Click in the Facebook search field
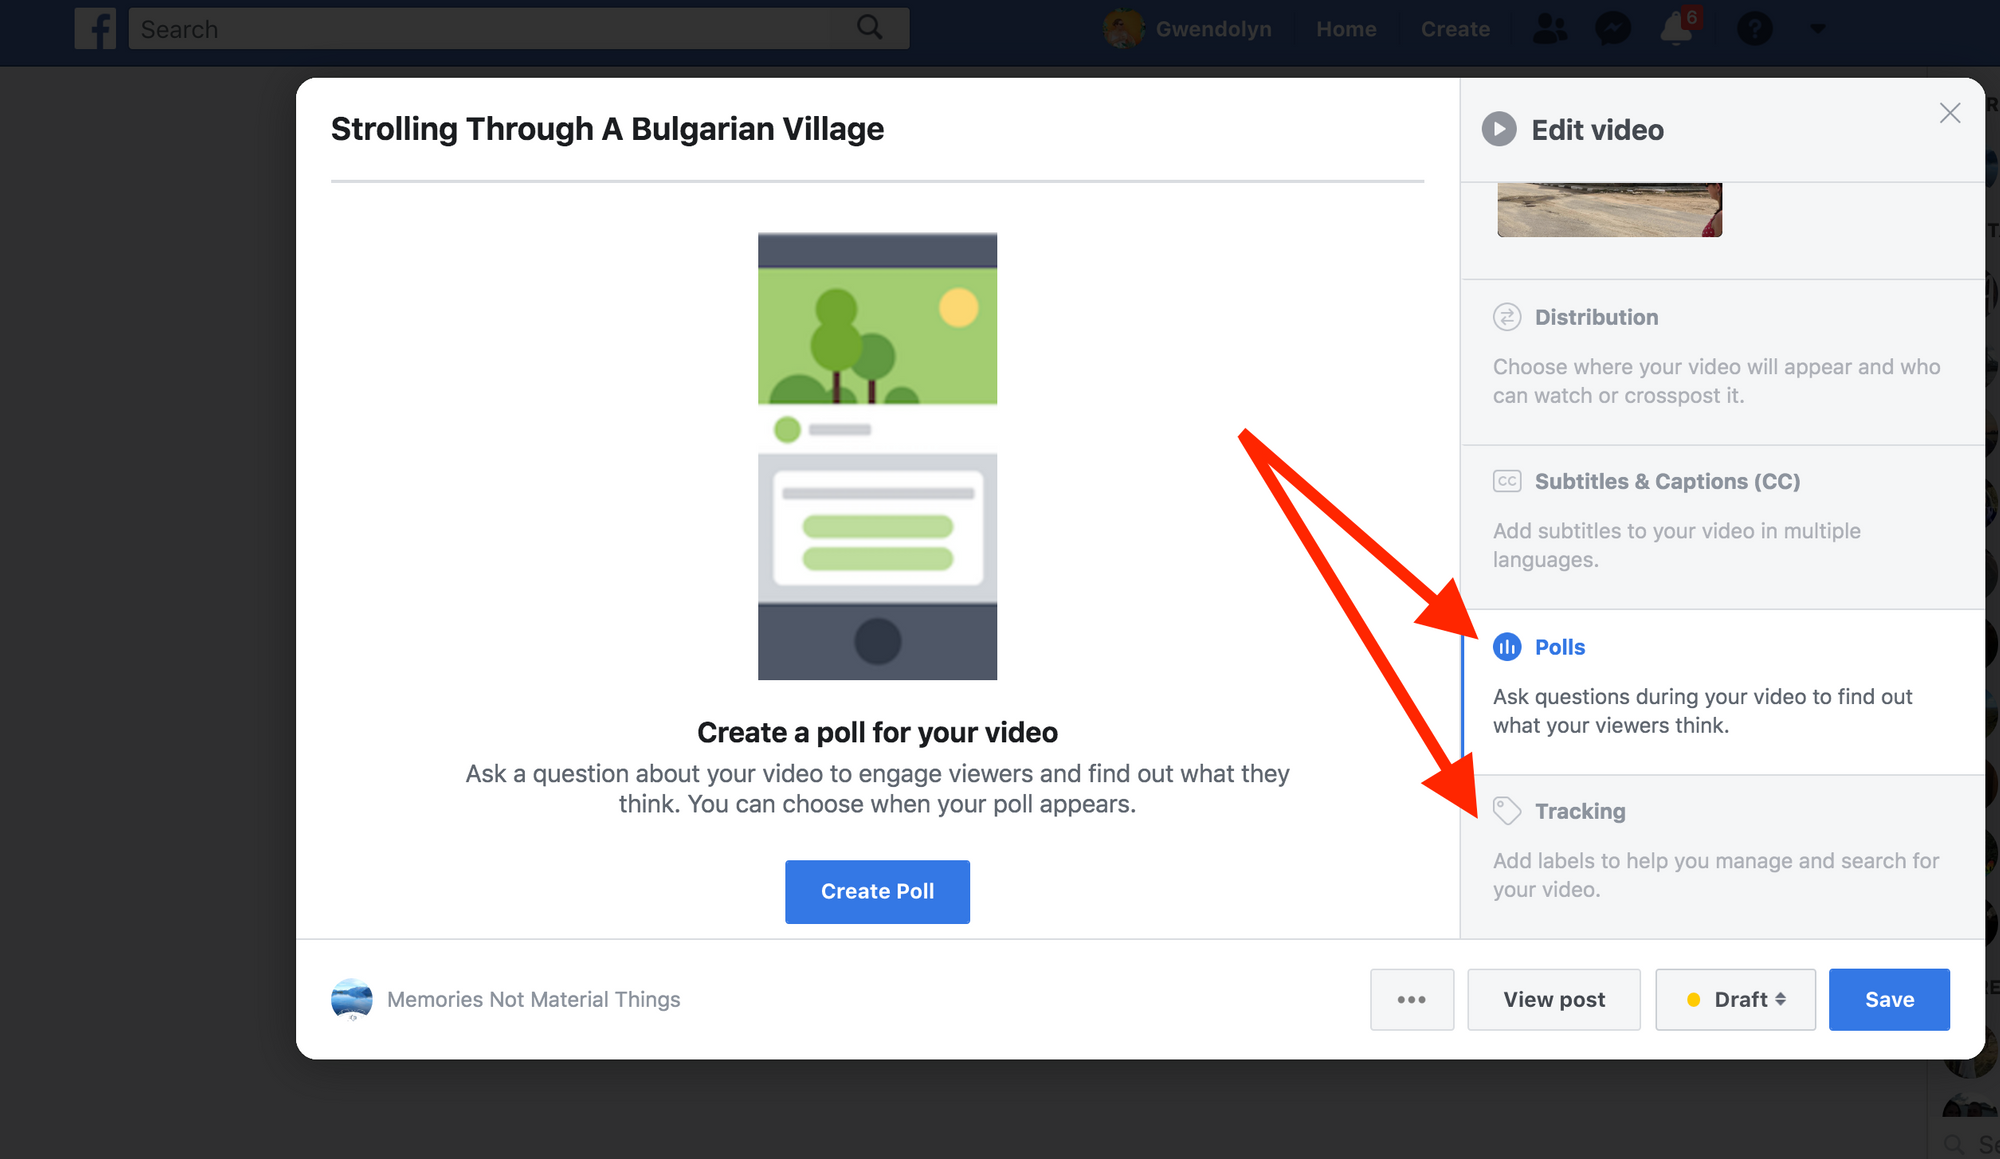 480,29
